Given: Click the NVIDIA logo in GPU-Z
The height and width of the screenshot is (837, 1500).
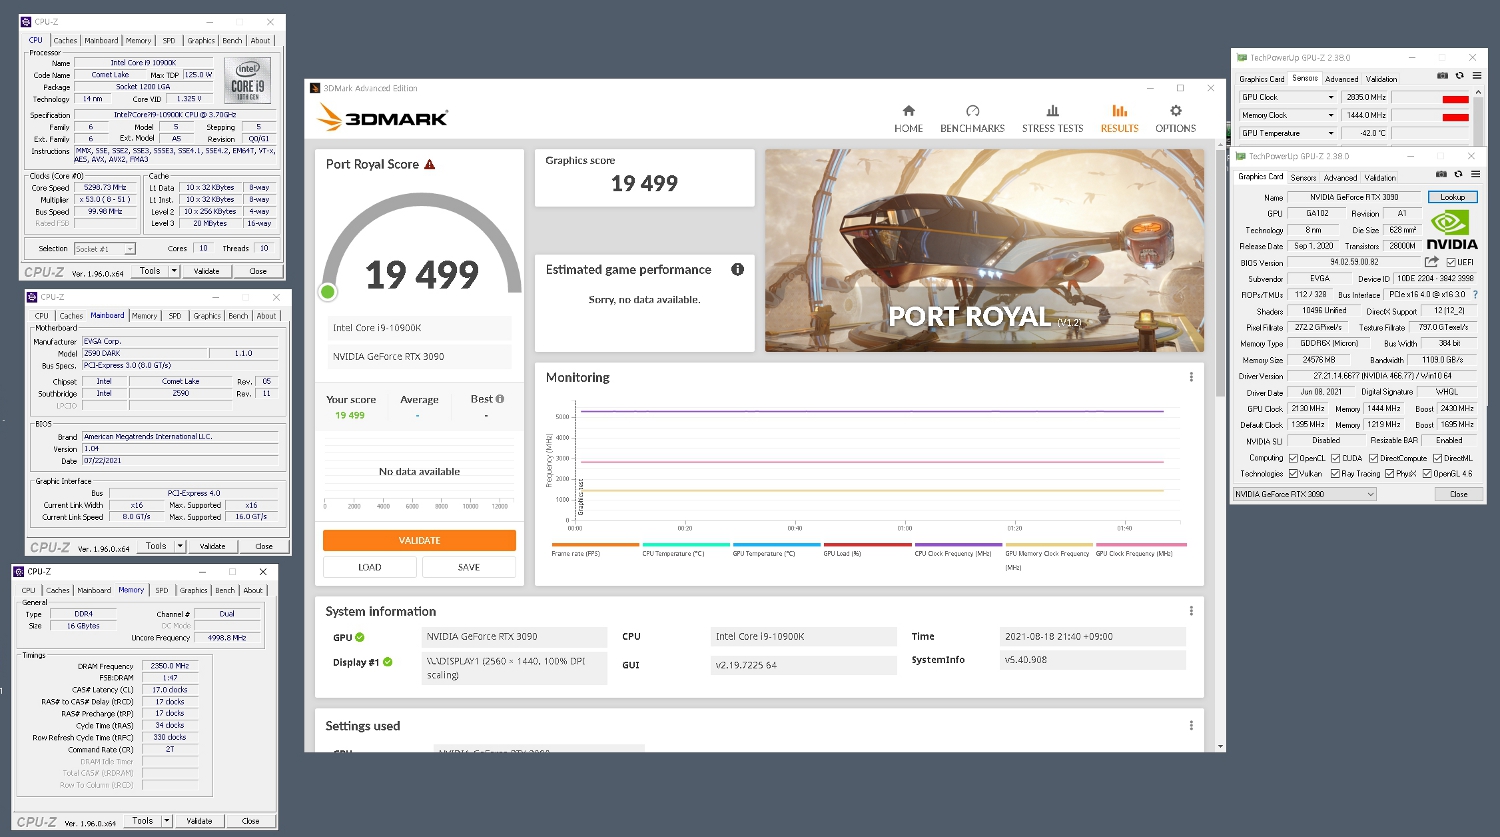Looking at the screenshot, I should [x=1451, y=228].
